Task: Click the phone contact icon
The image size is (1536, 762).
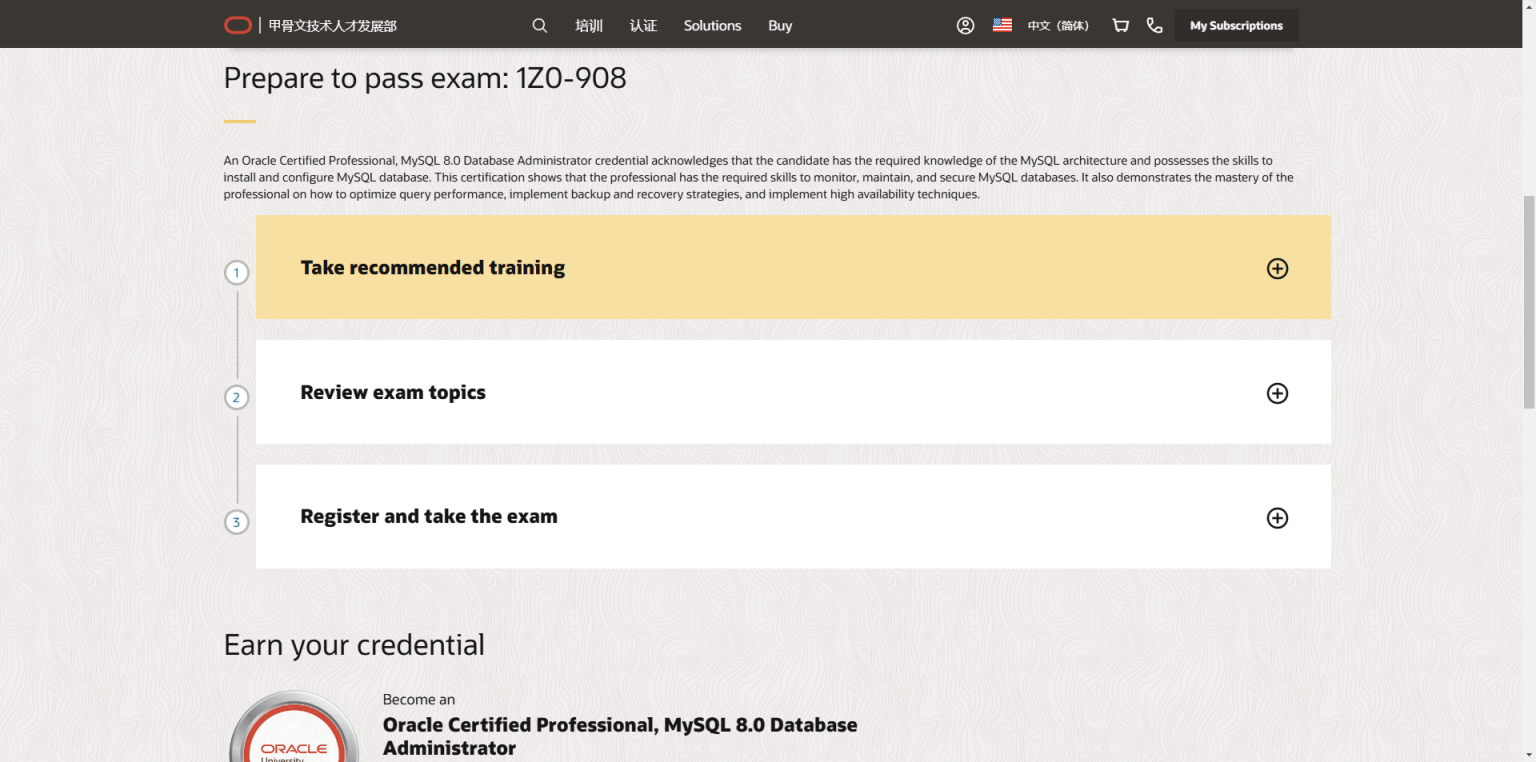Action: pos(1155,25)
